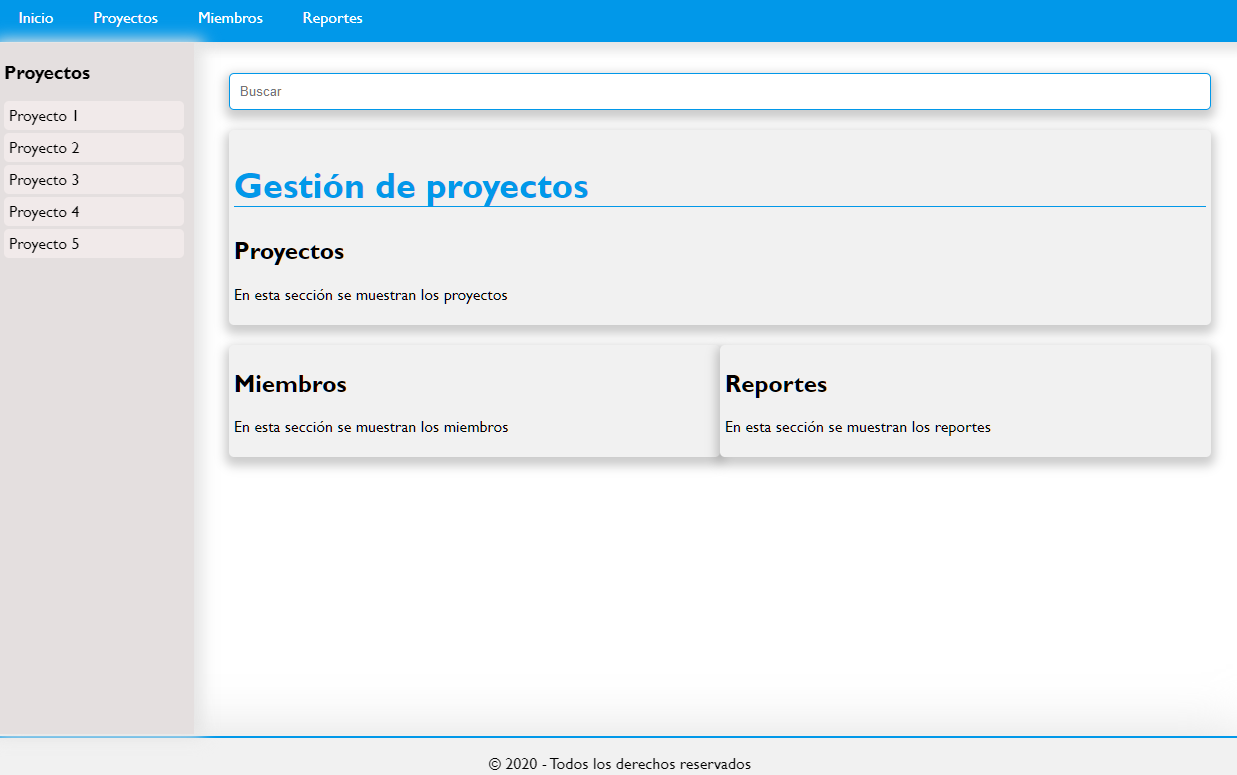This screenshot has width=1237, height=775.
Task: Open the Proyectos navigation item
Action: tap(125, 18)
